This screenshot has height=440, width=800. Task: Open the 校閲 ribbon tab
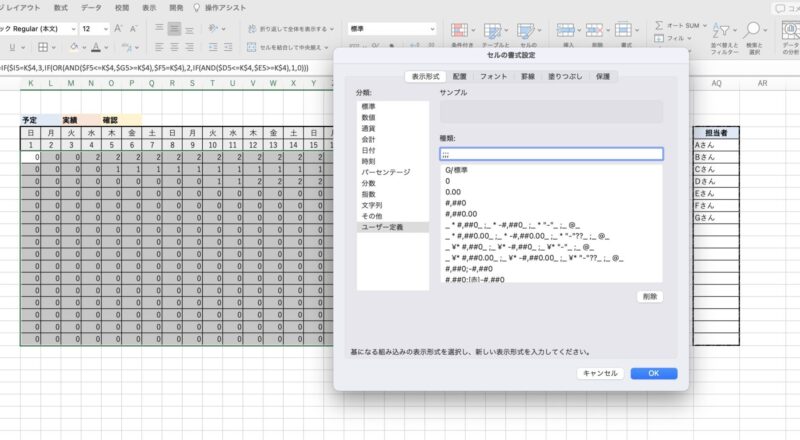tap(122, 8)
